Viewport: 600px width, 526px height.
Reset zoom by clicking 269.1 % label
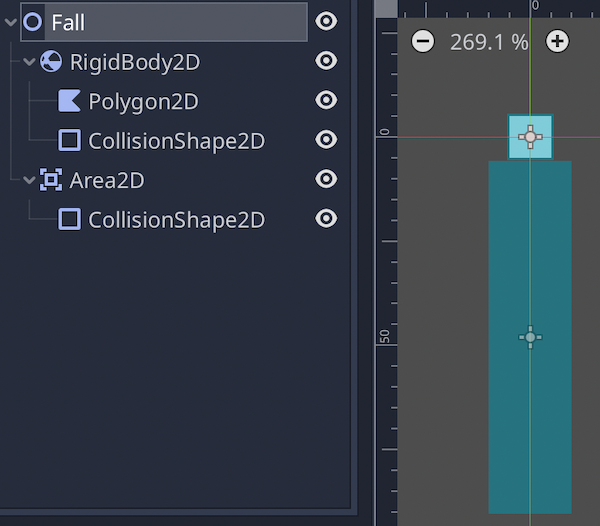click(x=489, y=42)
